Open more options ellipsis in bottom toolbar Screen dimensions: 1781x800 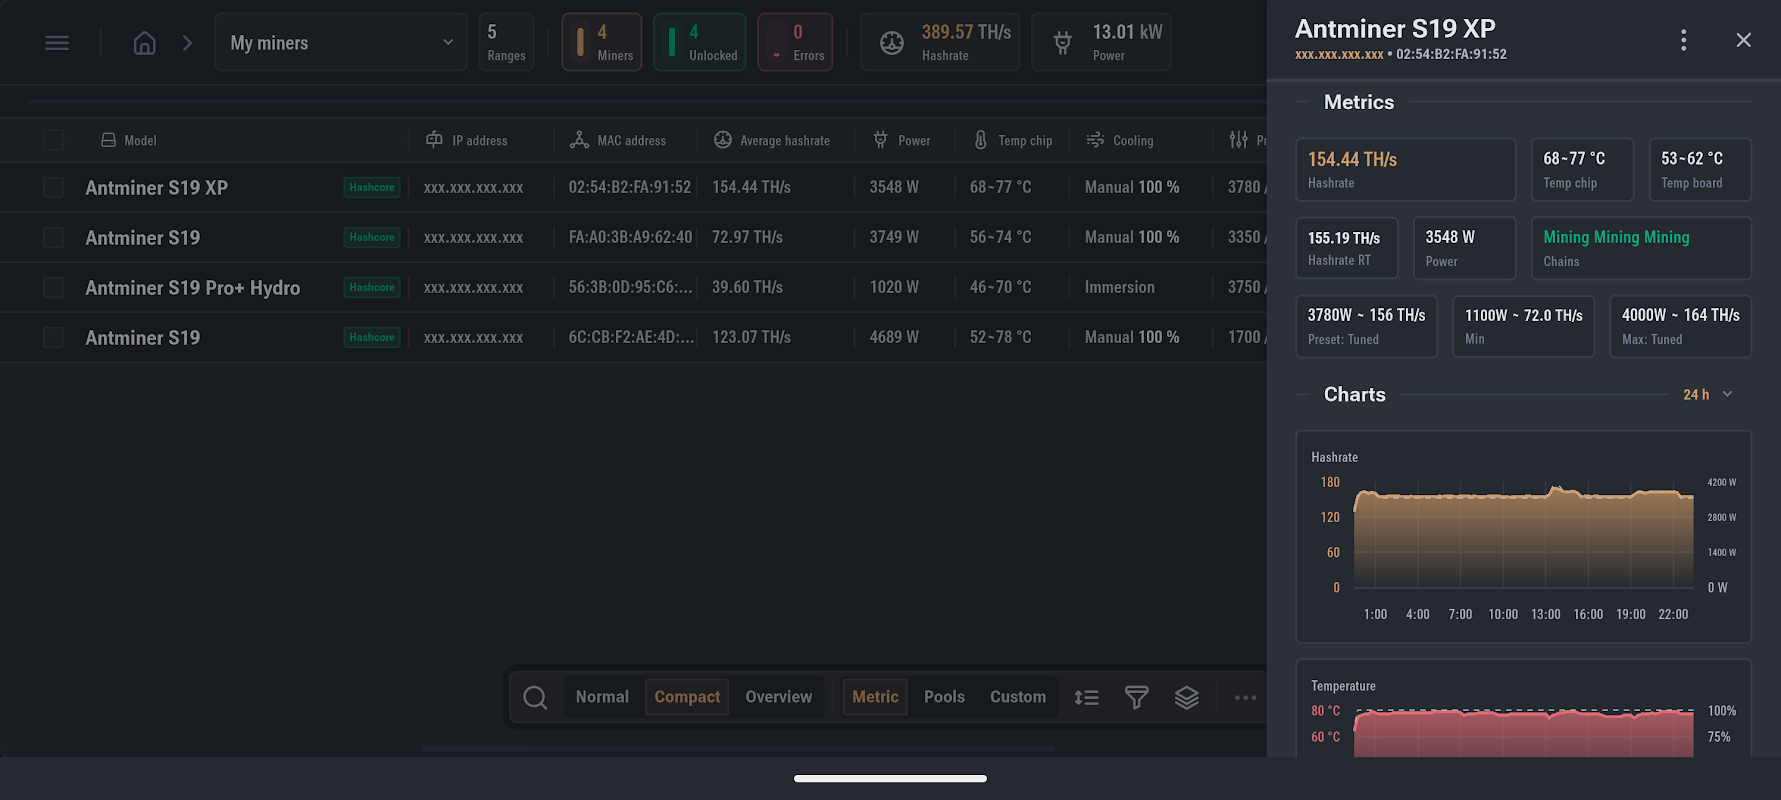coord(1245,697)
